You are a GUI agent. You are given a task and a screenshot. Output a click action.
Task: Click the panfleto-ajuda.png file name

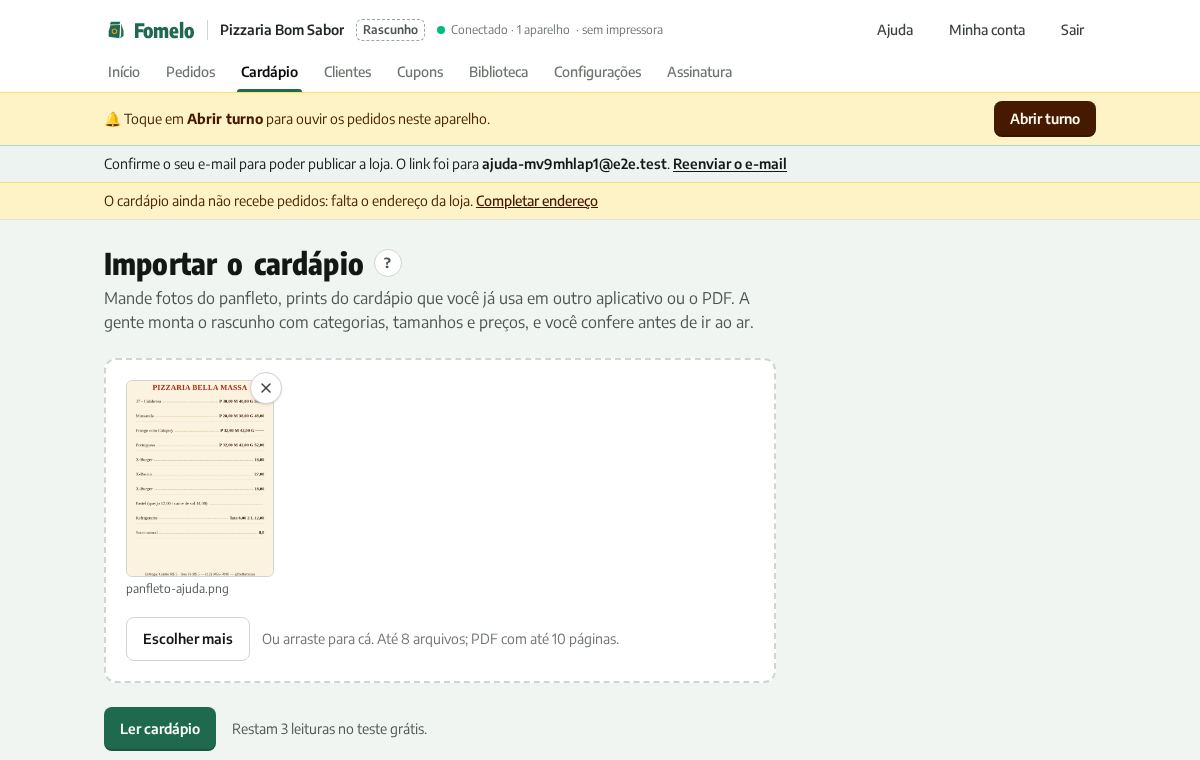[x=177, y=589]
